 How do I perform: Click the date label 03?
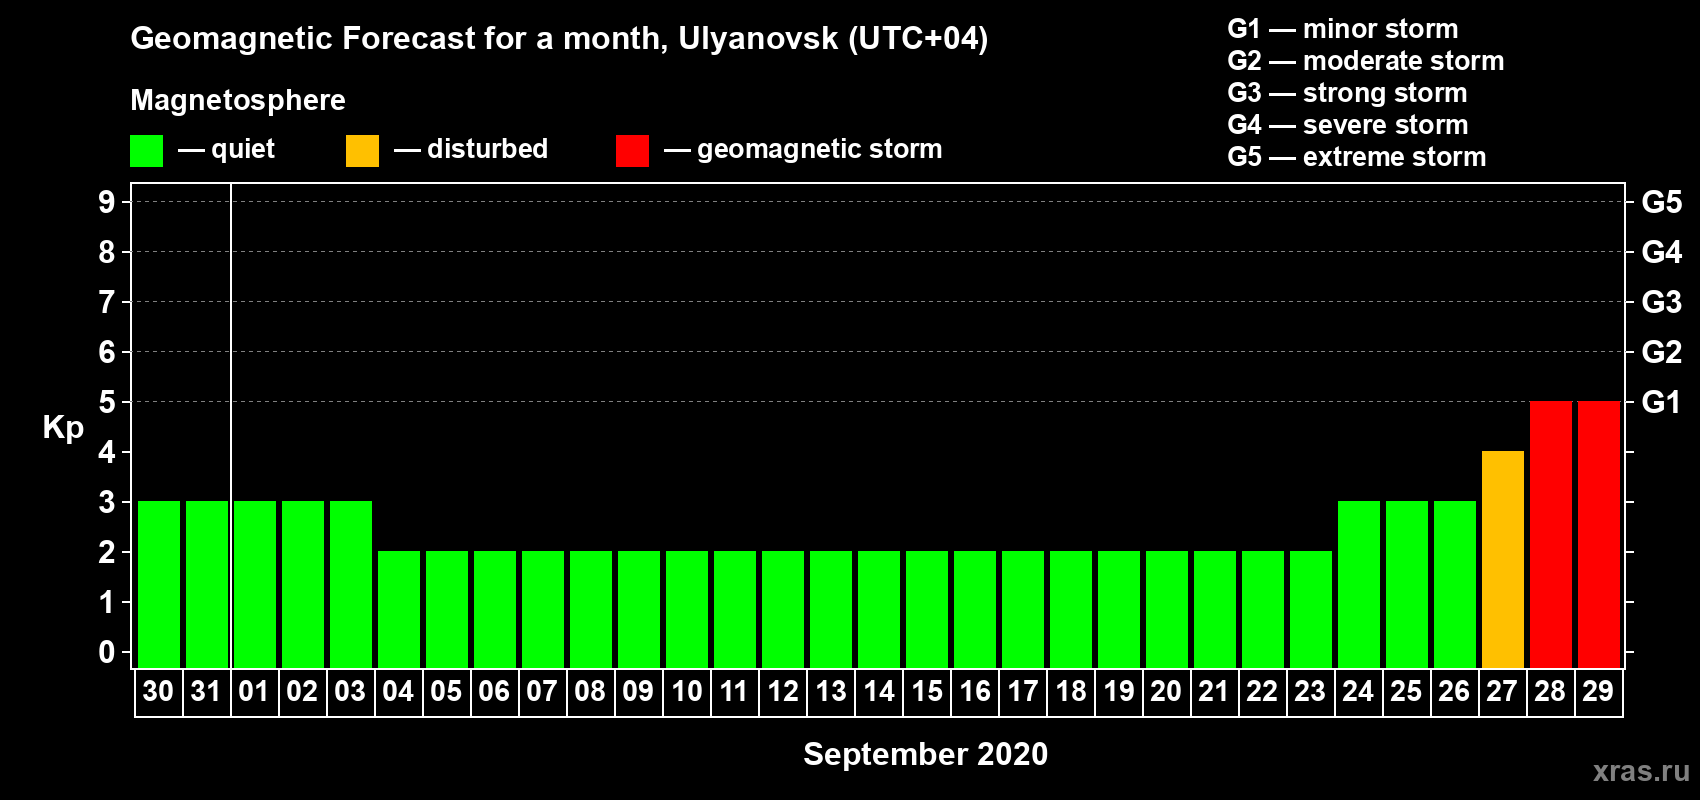[350, 691]
